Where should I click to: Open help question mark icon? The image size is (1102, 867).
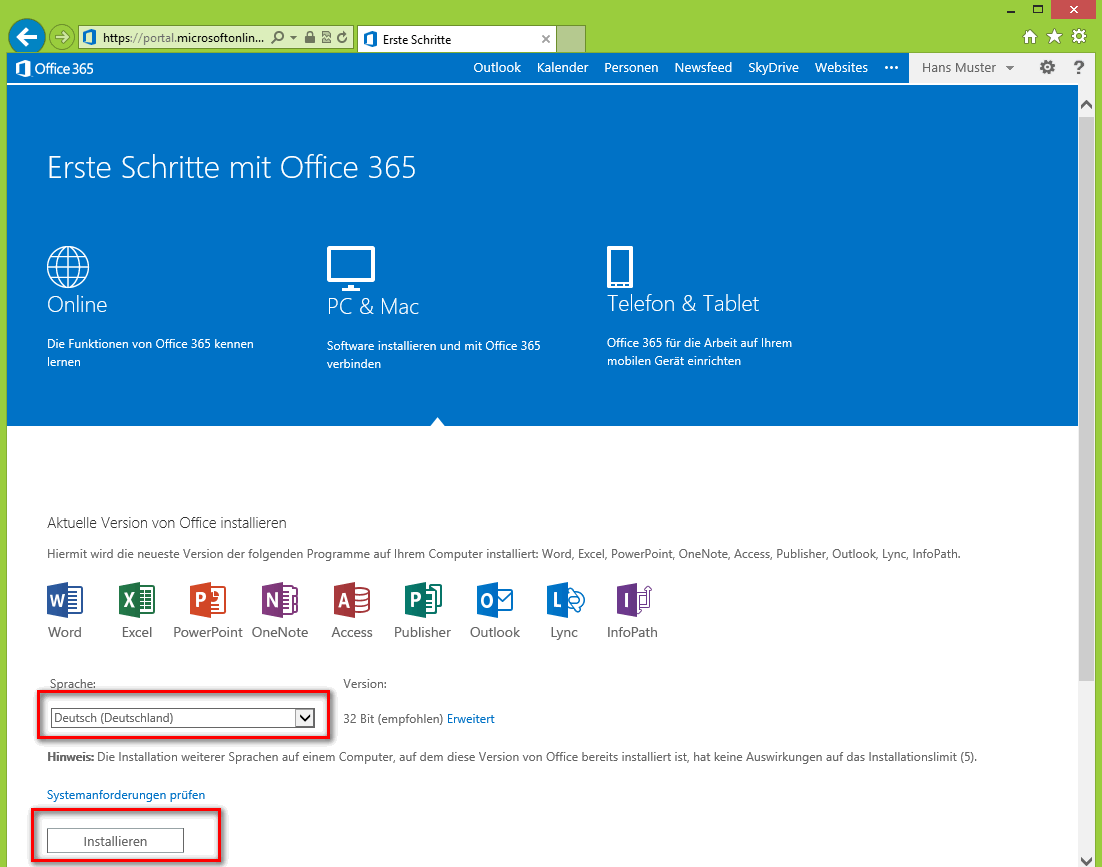point(1079,67)
